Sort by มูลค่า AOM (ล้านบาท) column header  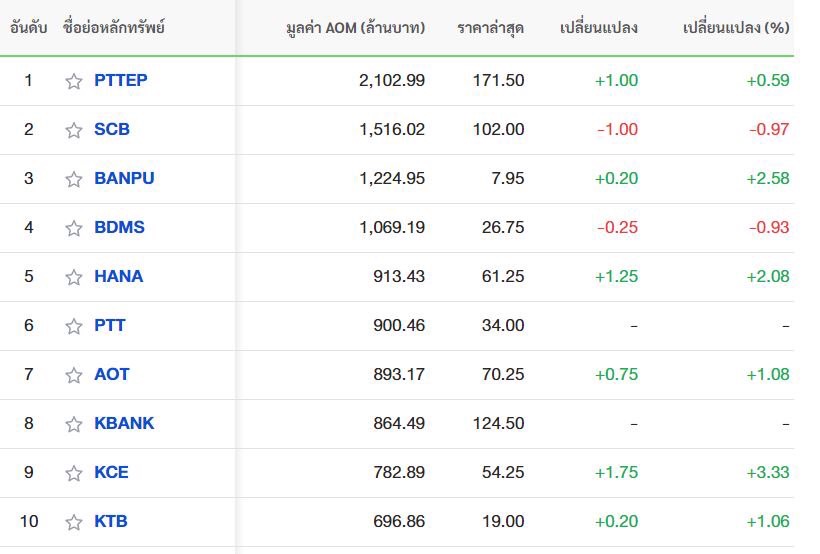[x=356, y=27]
